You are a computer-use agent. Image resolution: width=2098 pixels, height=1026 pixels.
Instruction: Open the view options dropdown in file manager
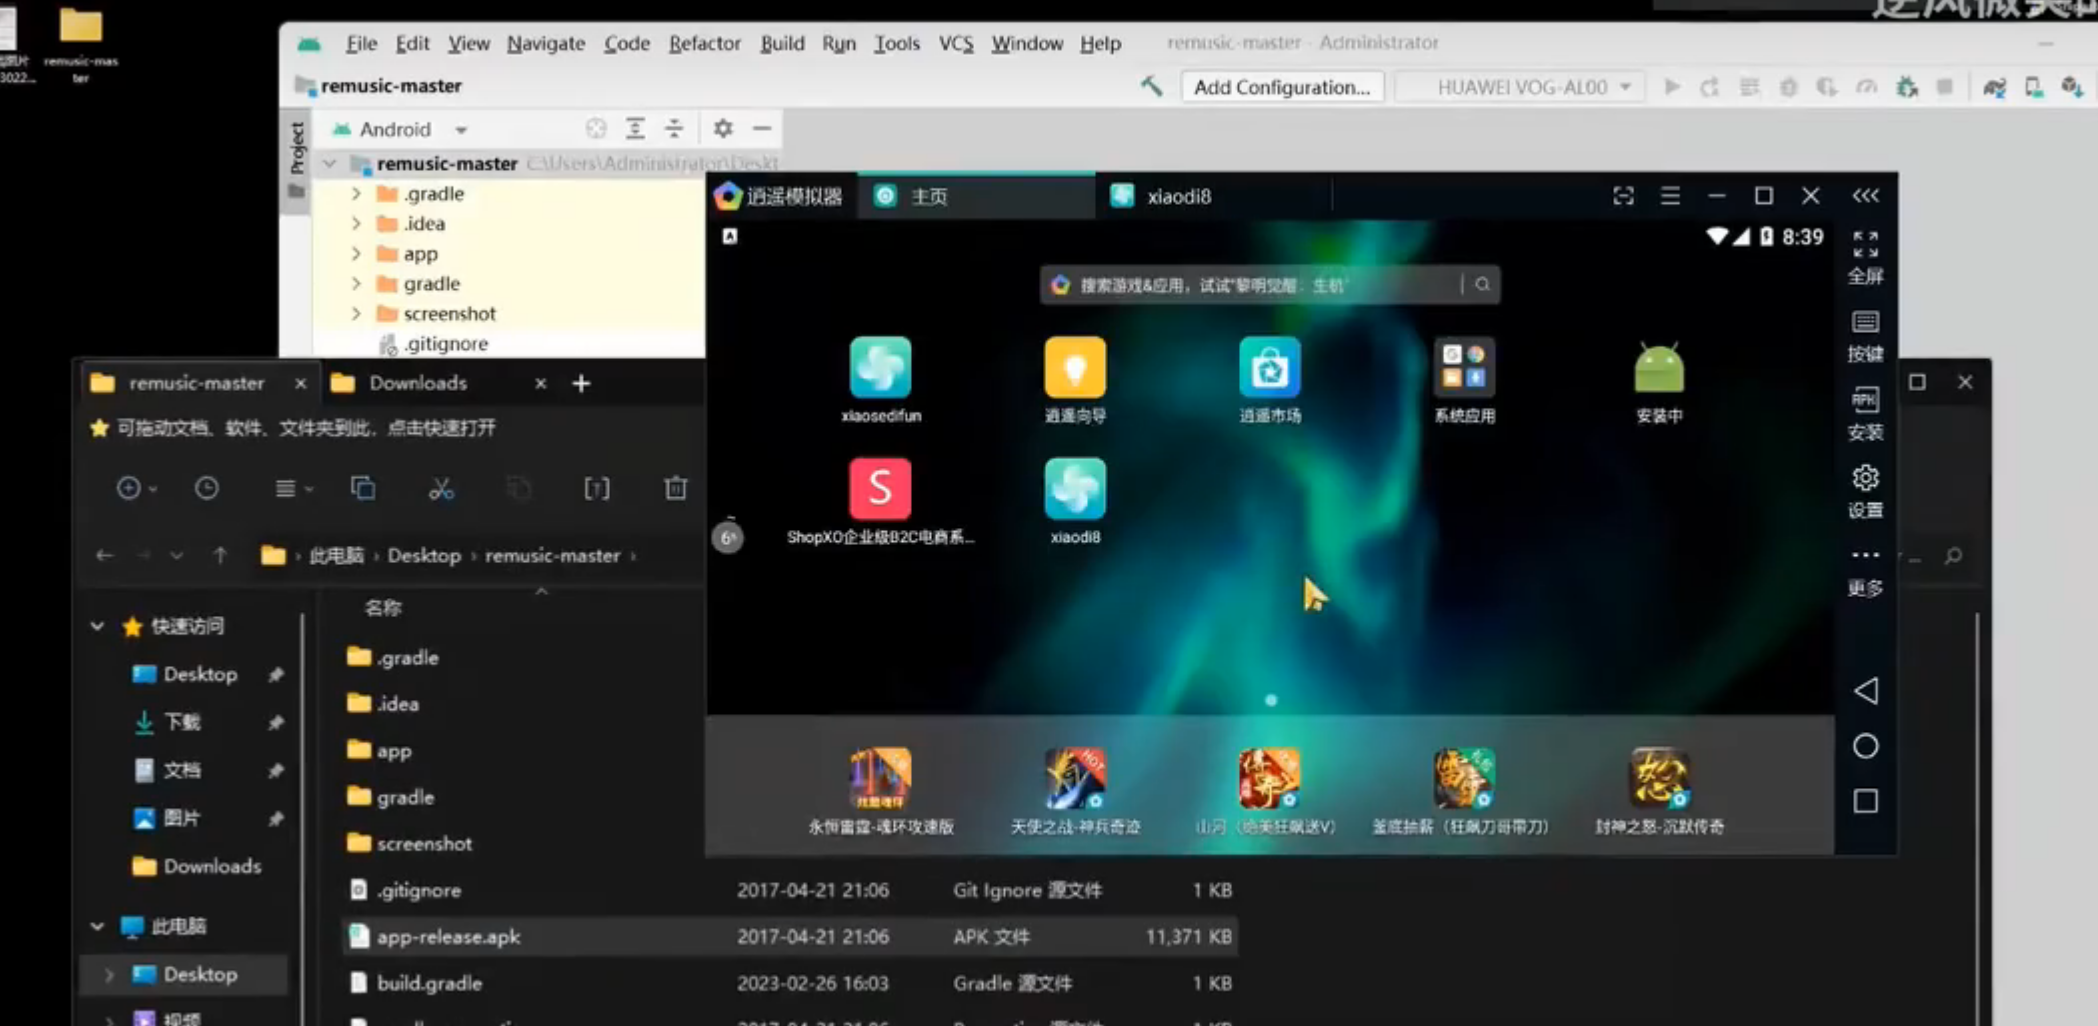point(294,488)
